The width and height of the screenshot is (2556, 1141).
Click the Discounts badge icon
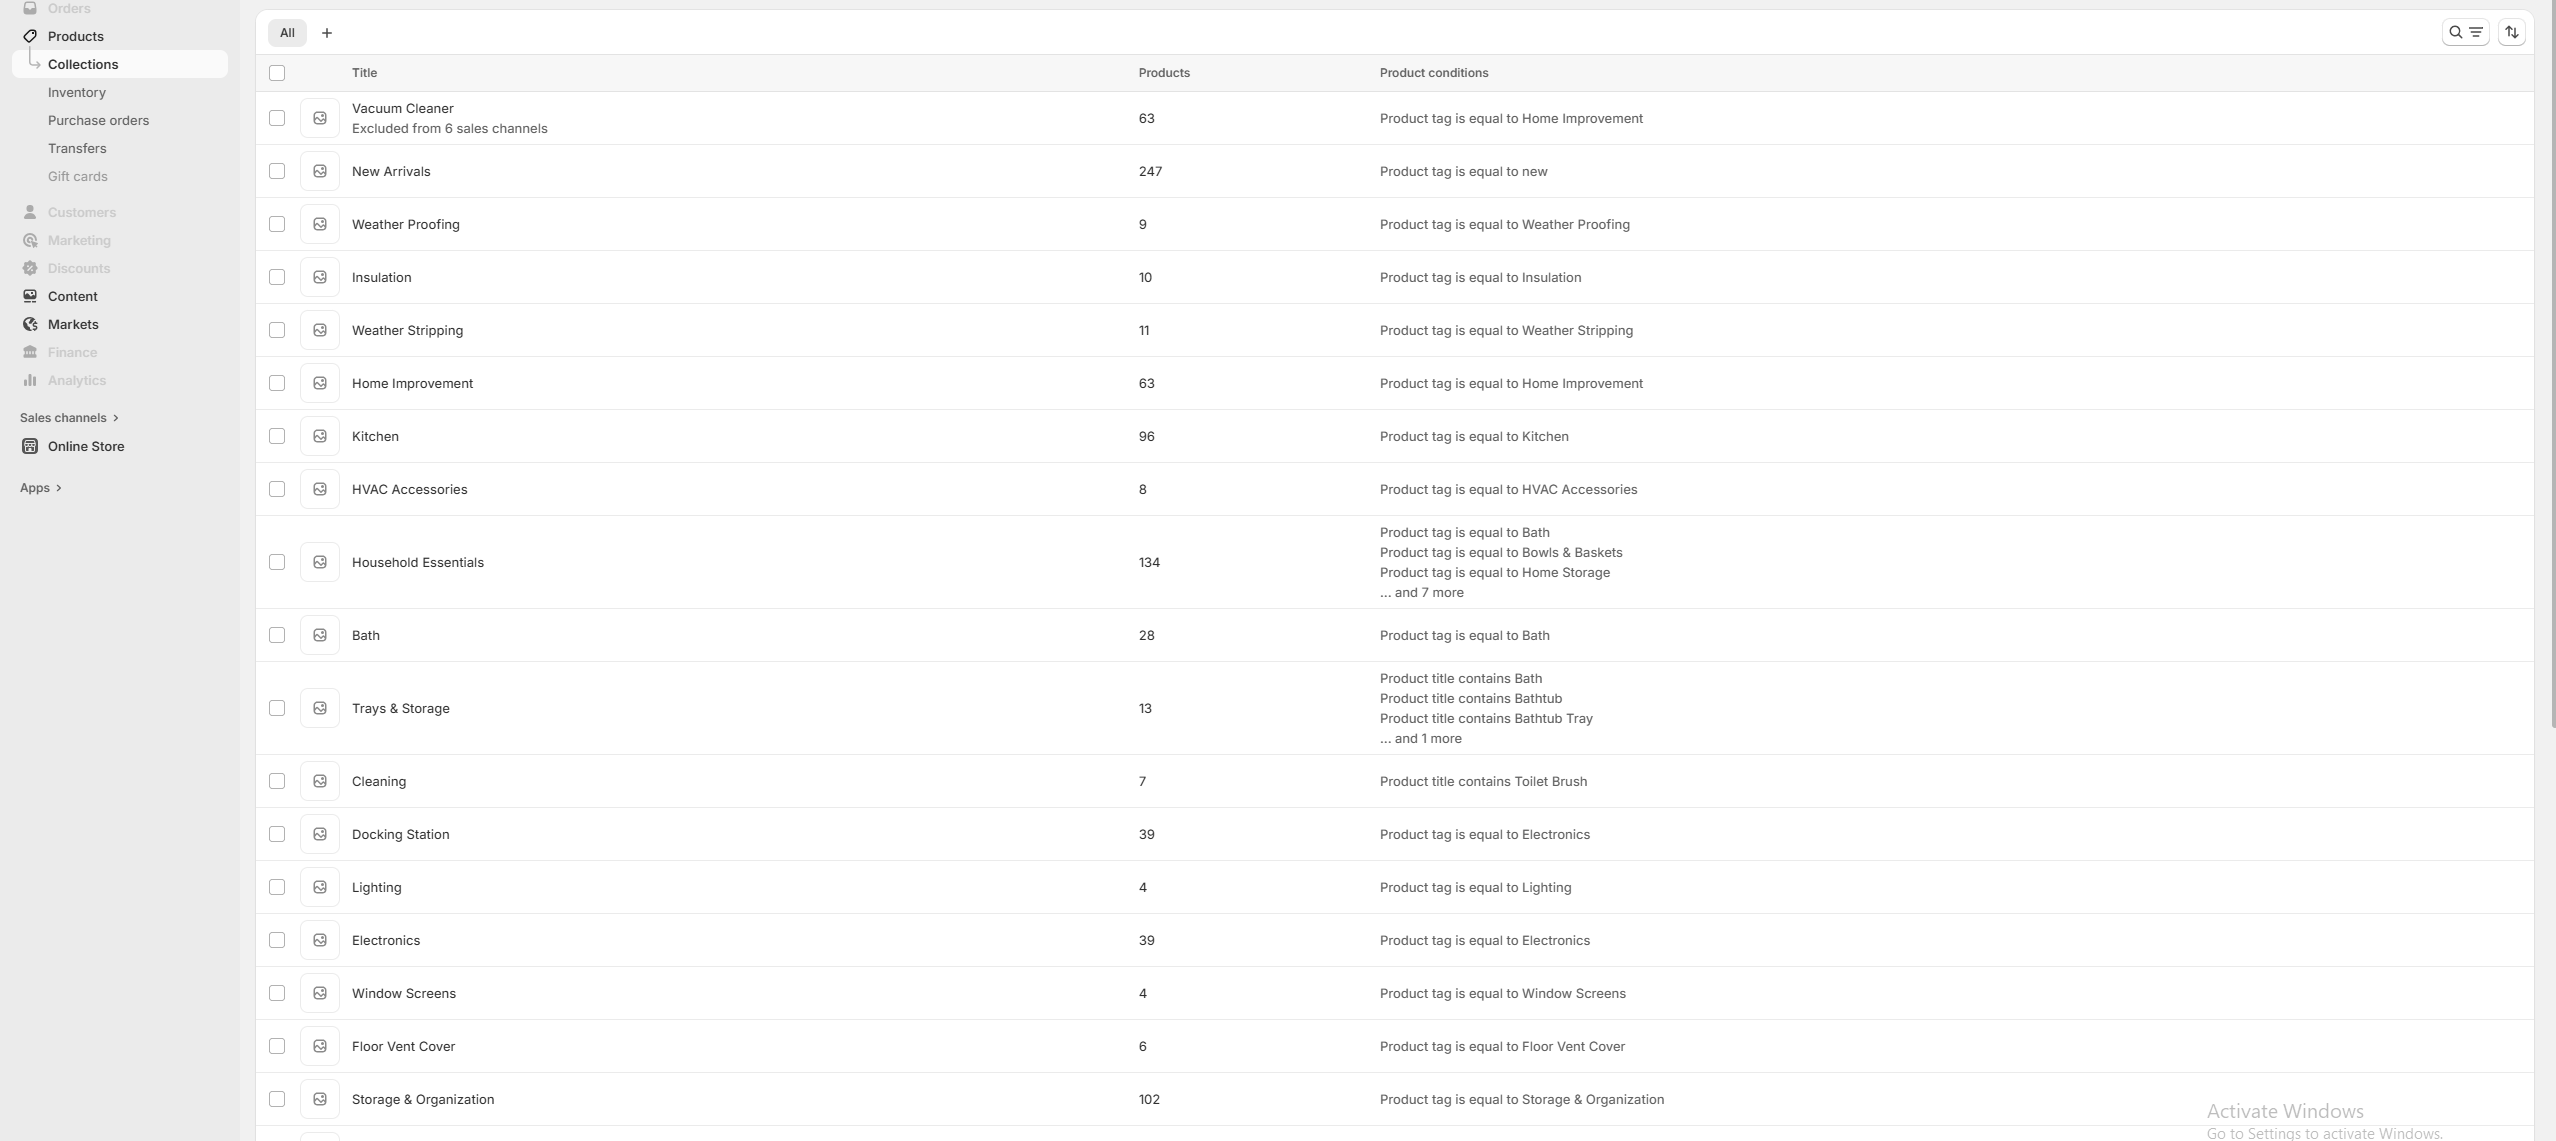(x=30, y=268)
